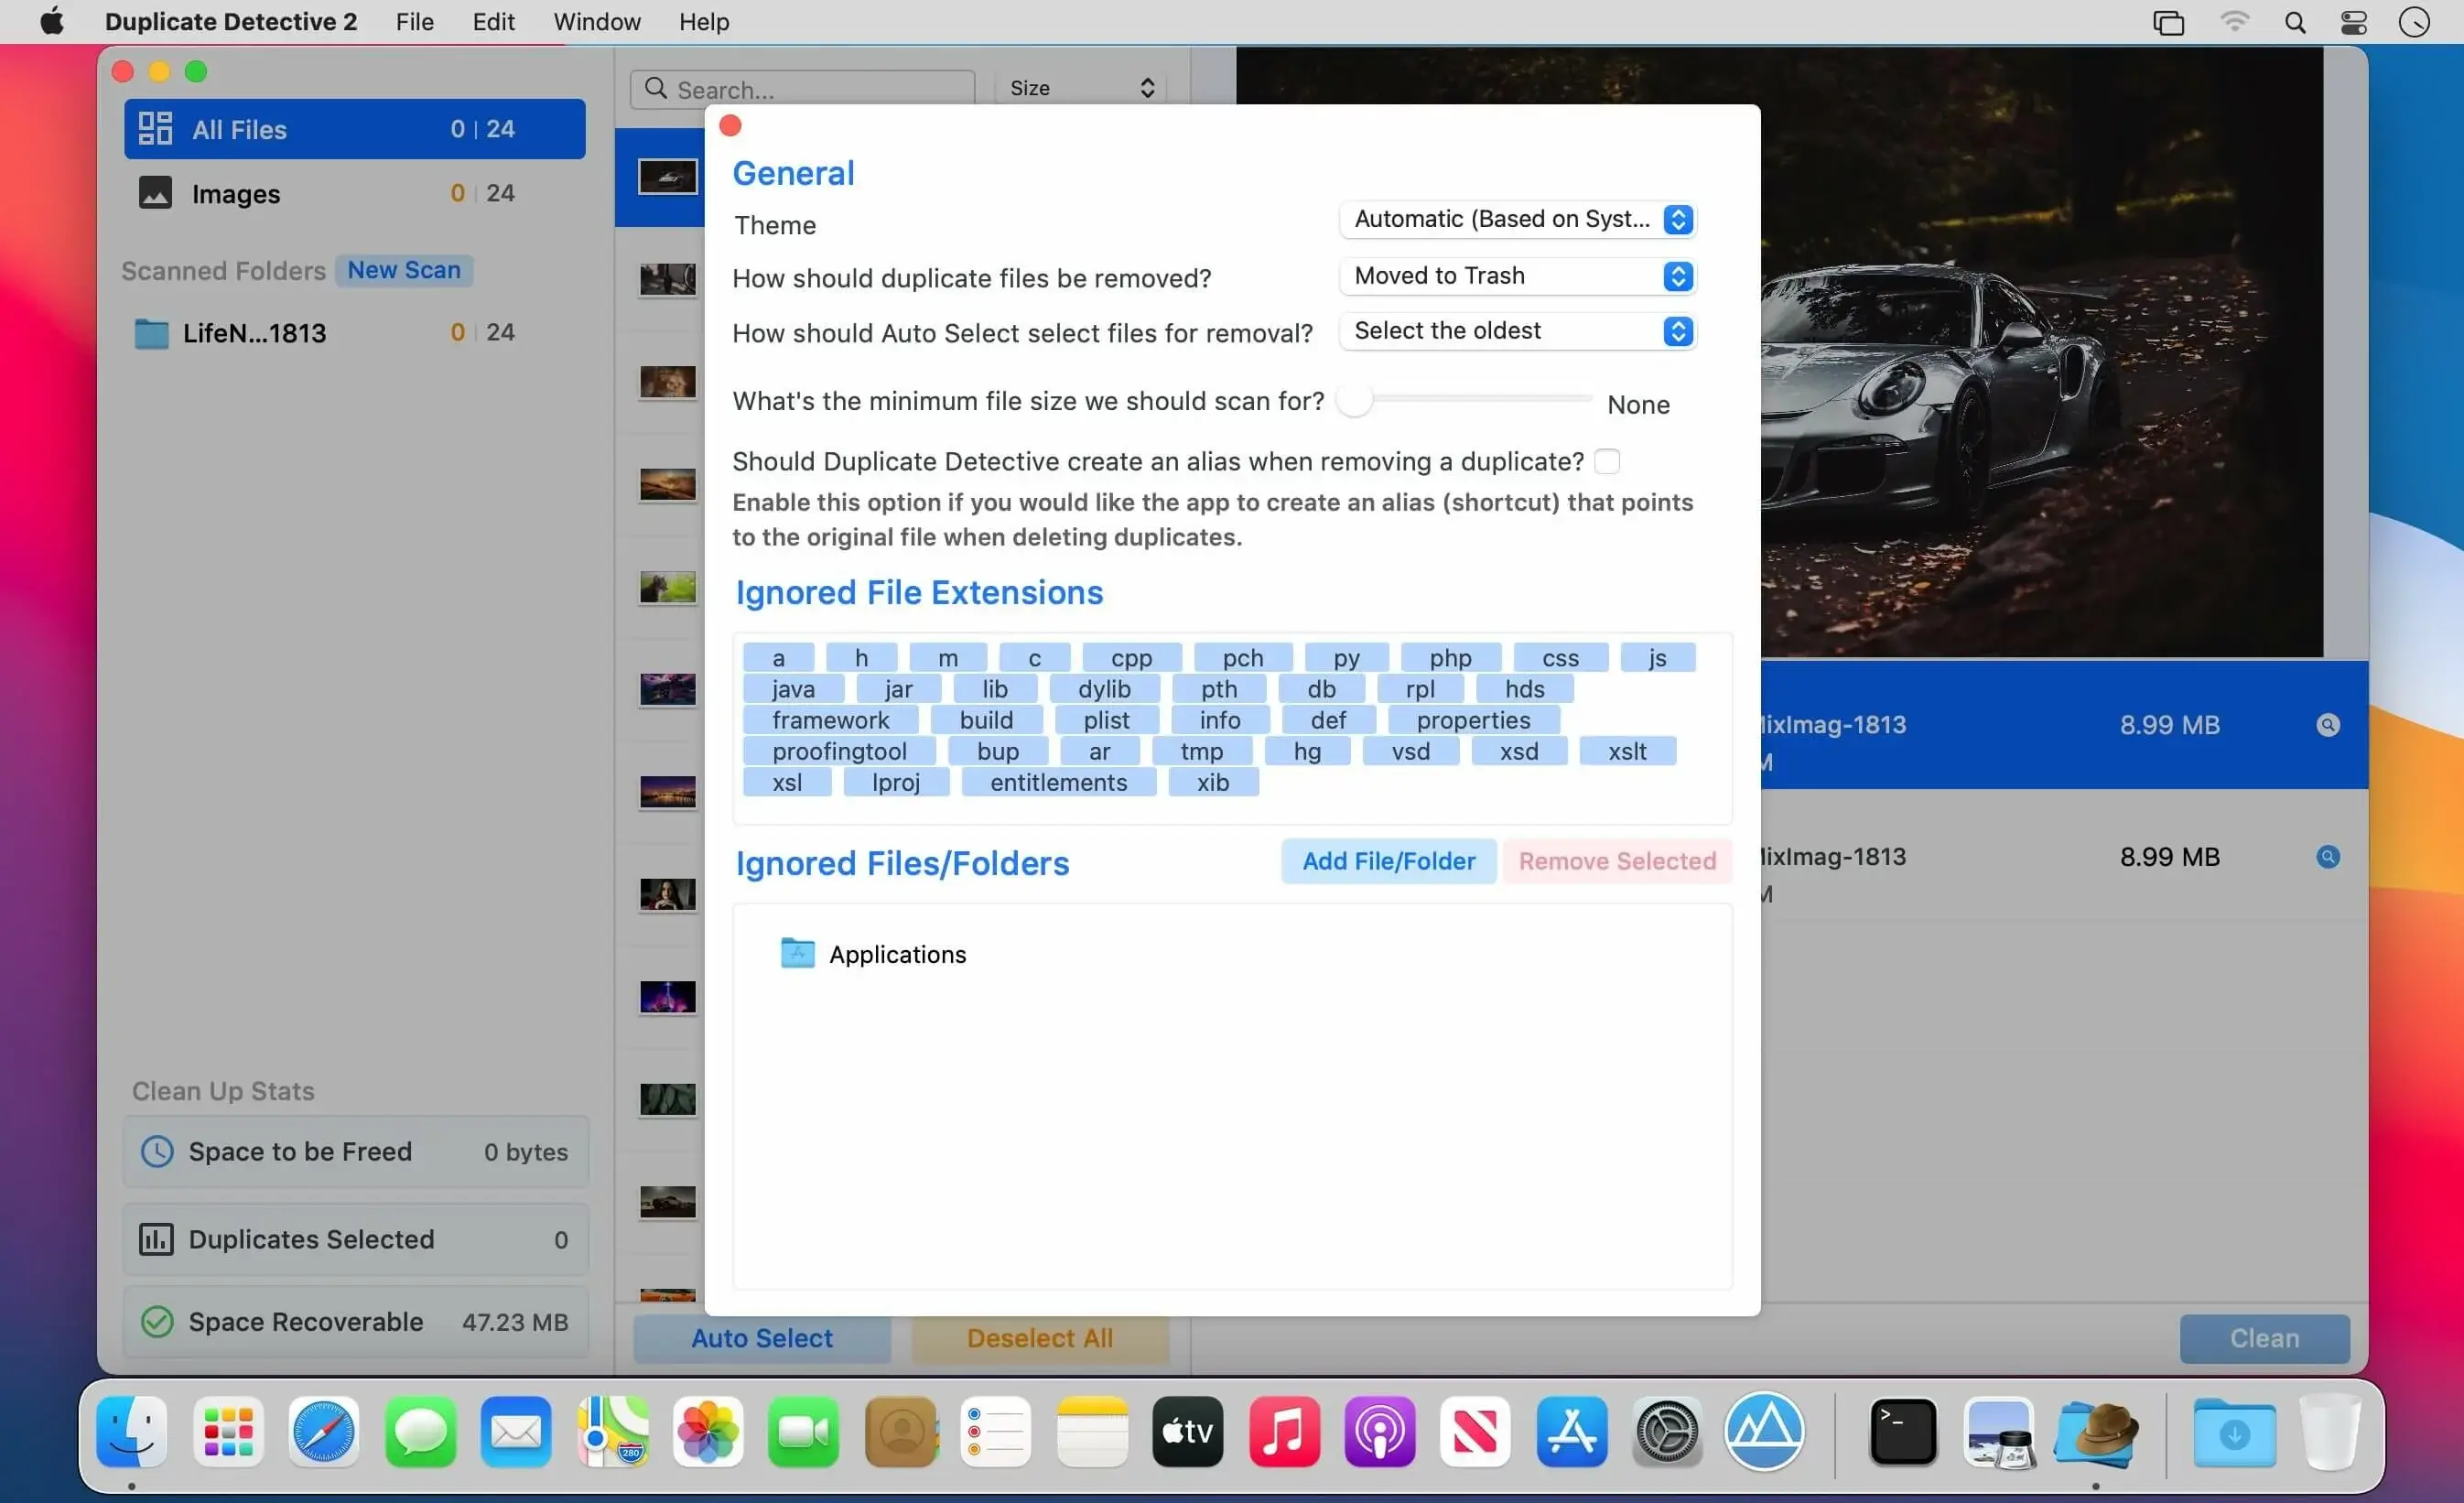The image size is (2464, 1503).
Task: Click the New Scan button
Action: click(404, 270)
